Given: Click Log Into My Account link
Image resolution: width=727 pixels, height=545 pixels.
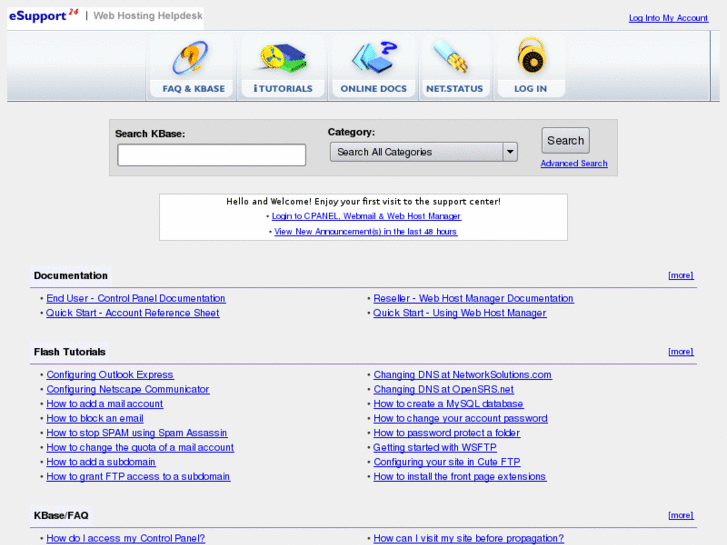Looking at the screenshot, I should [x=668, y=18].
